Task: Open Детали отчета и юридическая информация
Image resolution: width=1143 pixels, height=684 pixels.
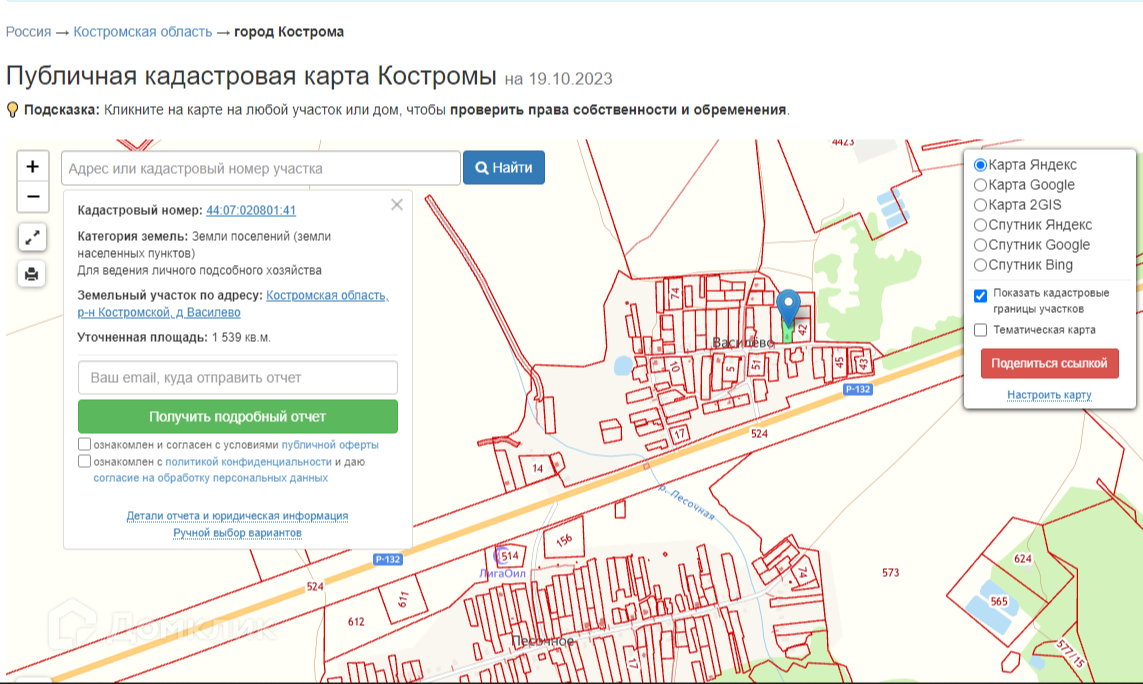Action: [237, 516]
